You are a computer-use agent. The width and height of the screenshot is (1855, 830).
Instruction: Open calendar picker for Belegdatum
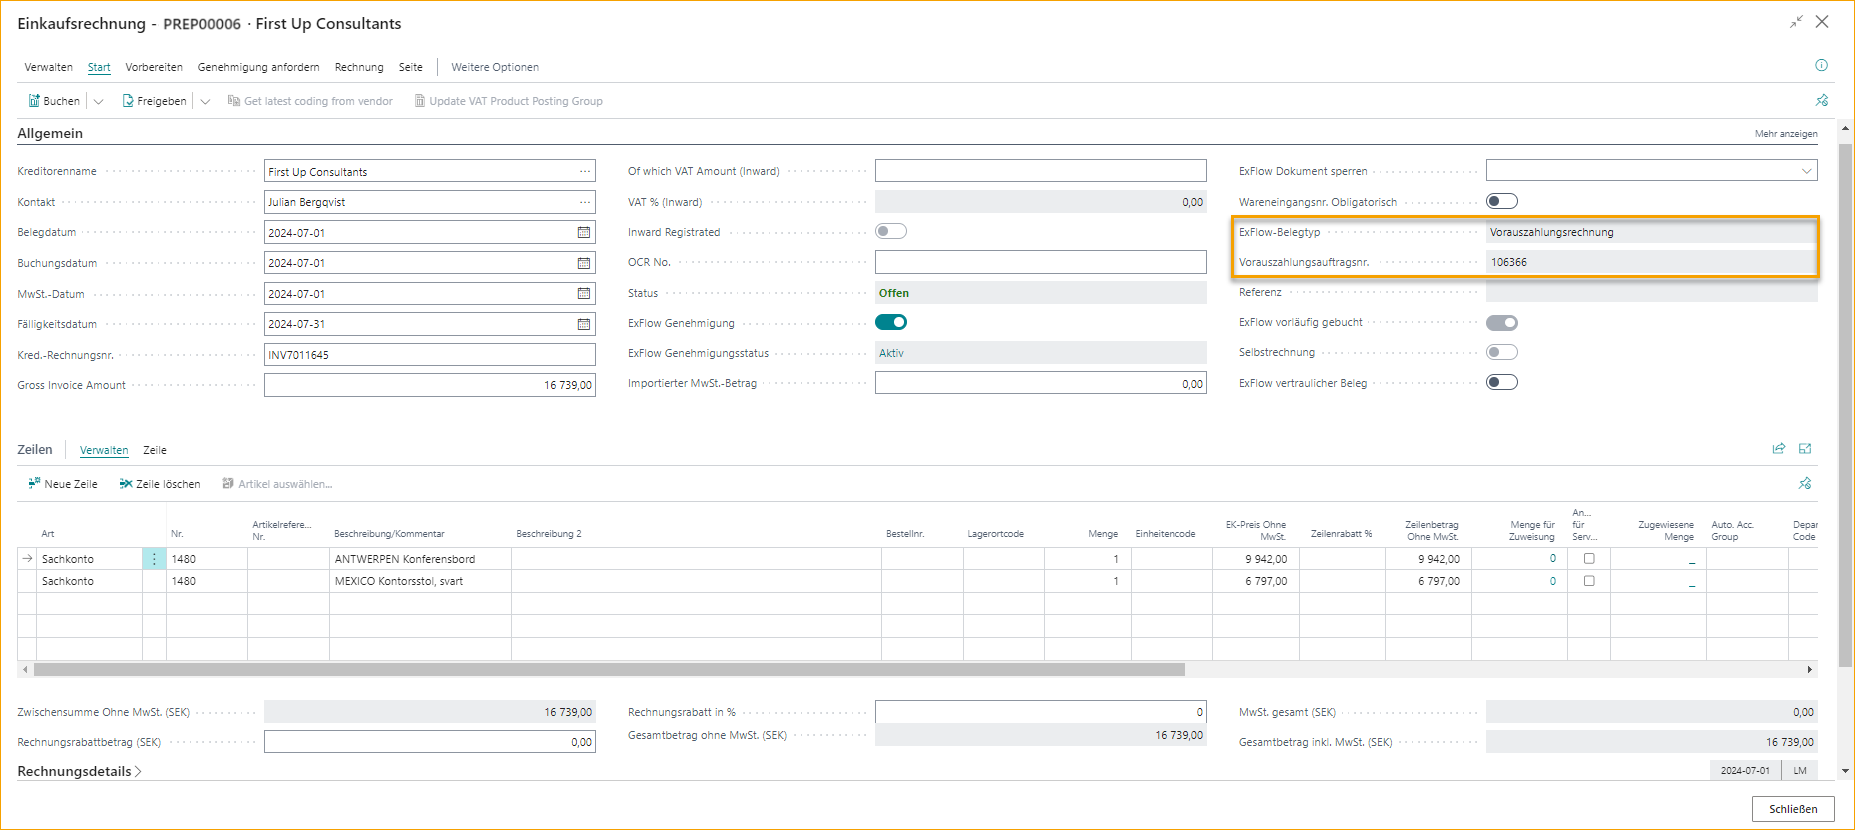pos(584,232)
